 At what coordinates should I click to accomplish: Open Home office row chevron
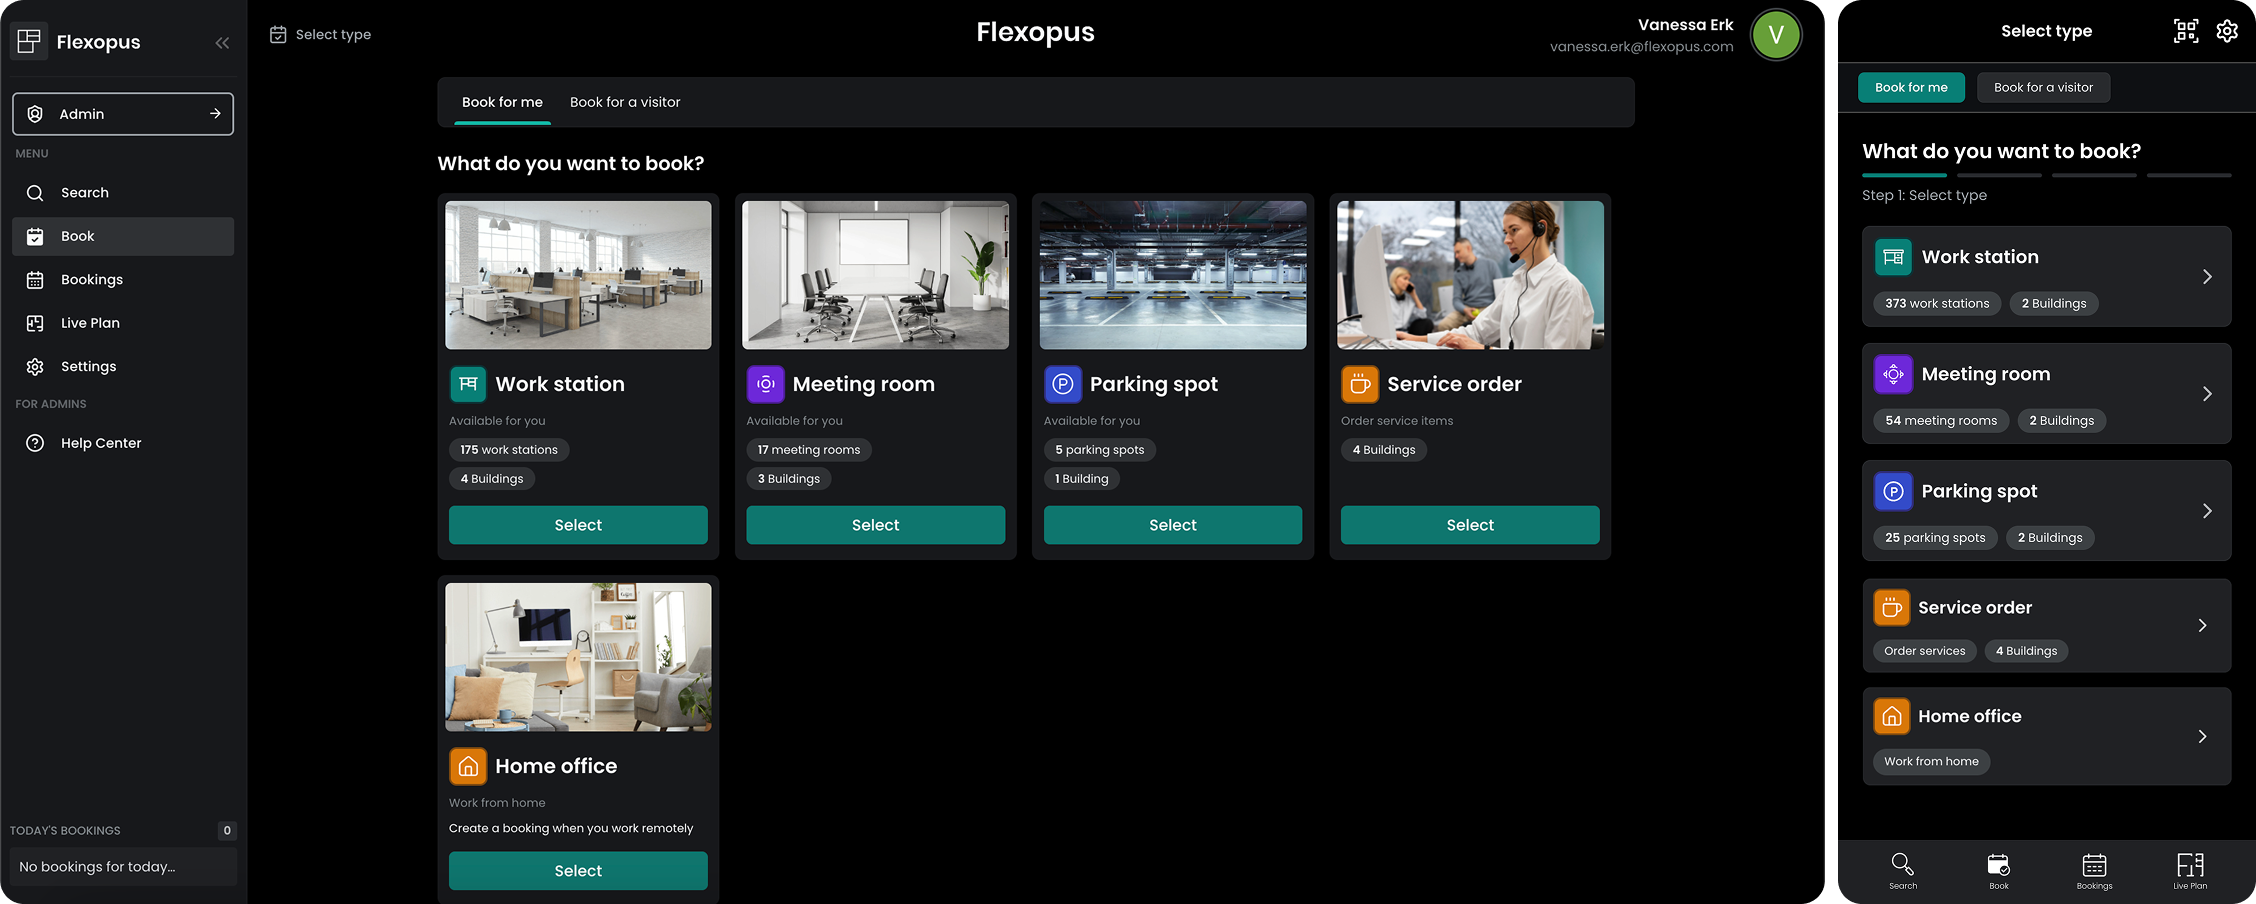(2202, 737)
